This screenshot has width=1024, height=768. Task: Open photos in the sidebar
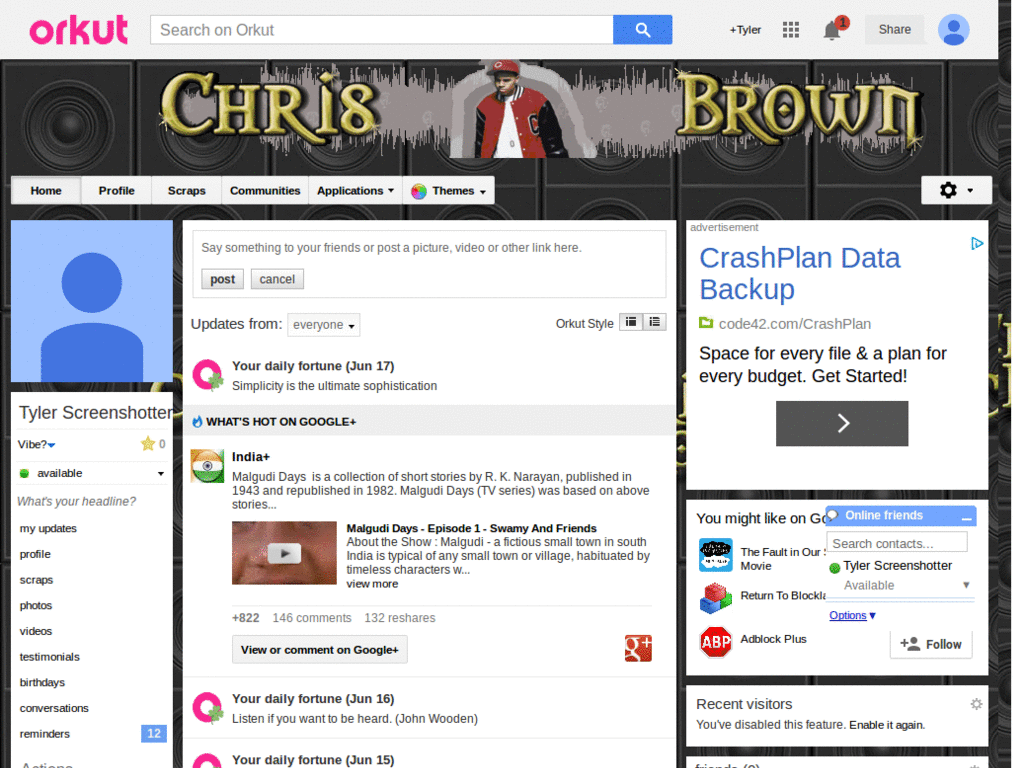[35, 605]
